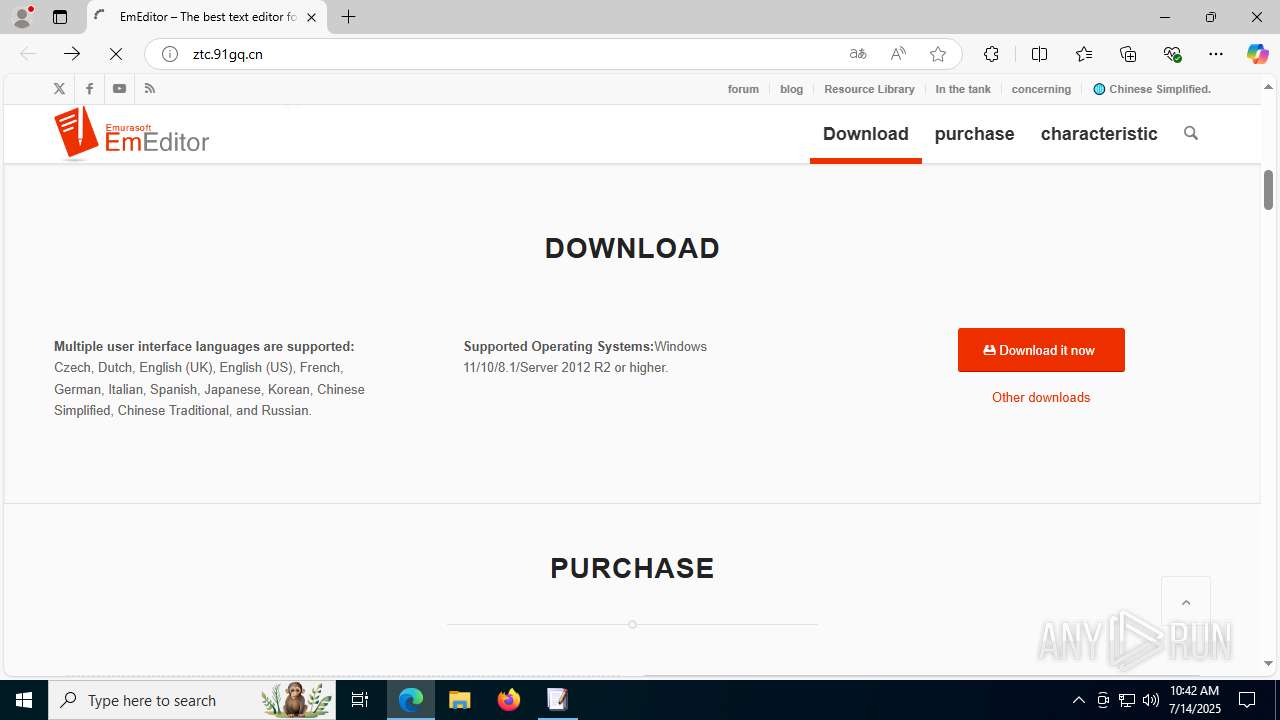This screenshot has width=1280, height=720.
Task: Open the Other downloads link
Action: pos(1041,397)
